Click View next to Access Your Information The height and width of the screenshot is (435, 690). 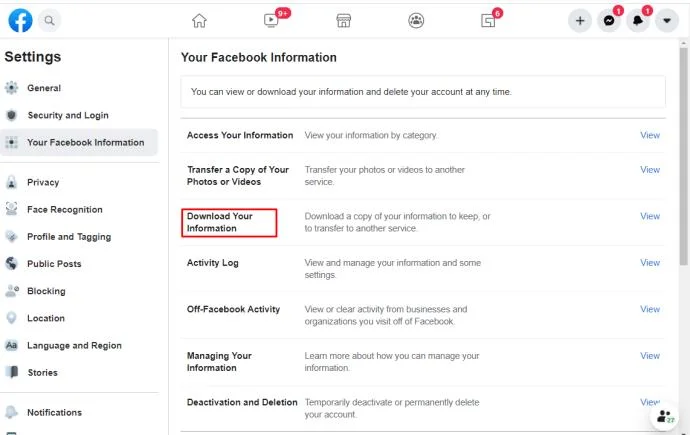click(x=650, y=135)
